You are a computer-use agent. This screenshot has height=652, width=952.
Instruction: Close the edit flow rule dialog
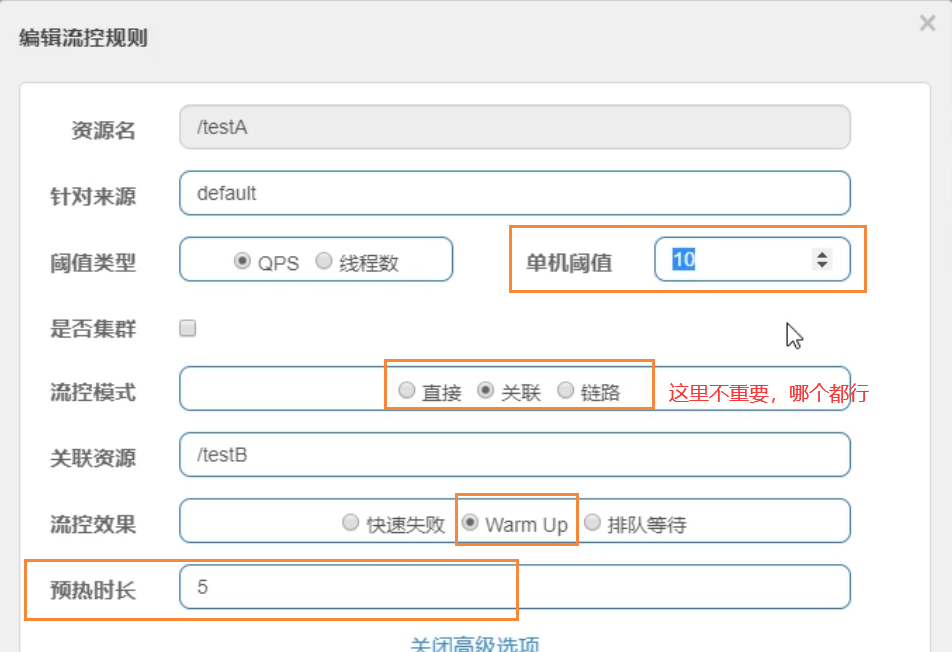[927, 23]
